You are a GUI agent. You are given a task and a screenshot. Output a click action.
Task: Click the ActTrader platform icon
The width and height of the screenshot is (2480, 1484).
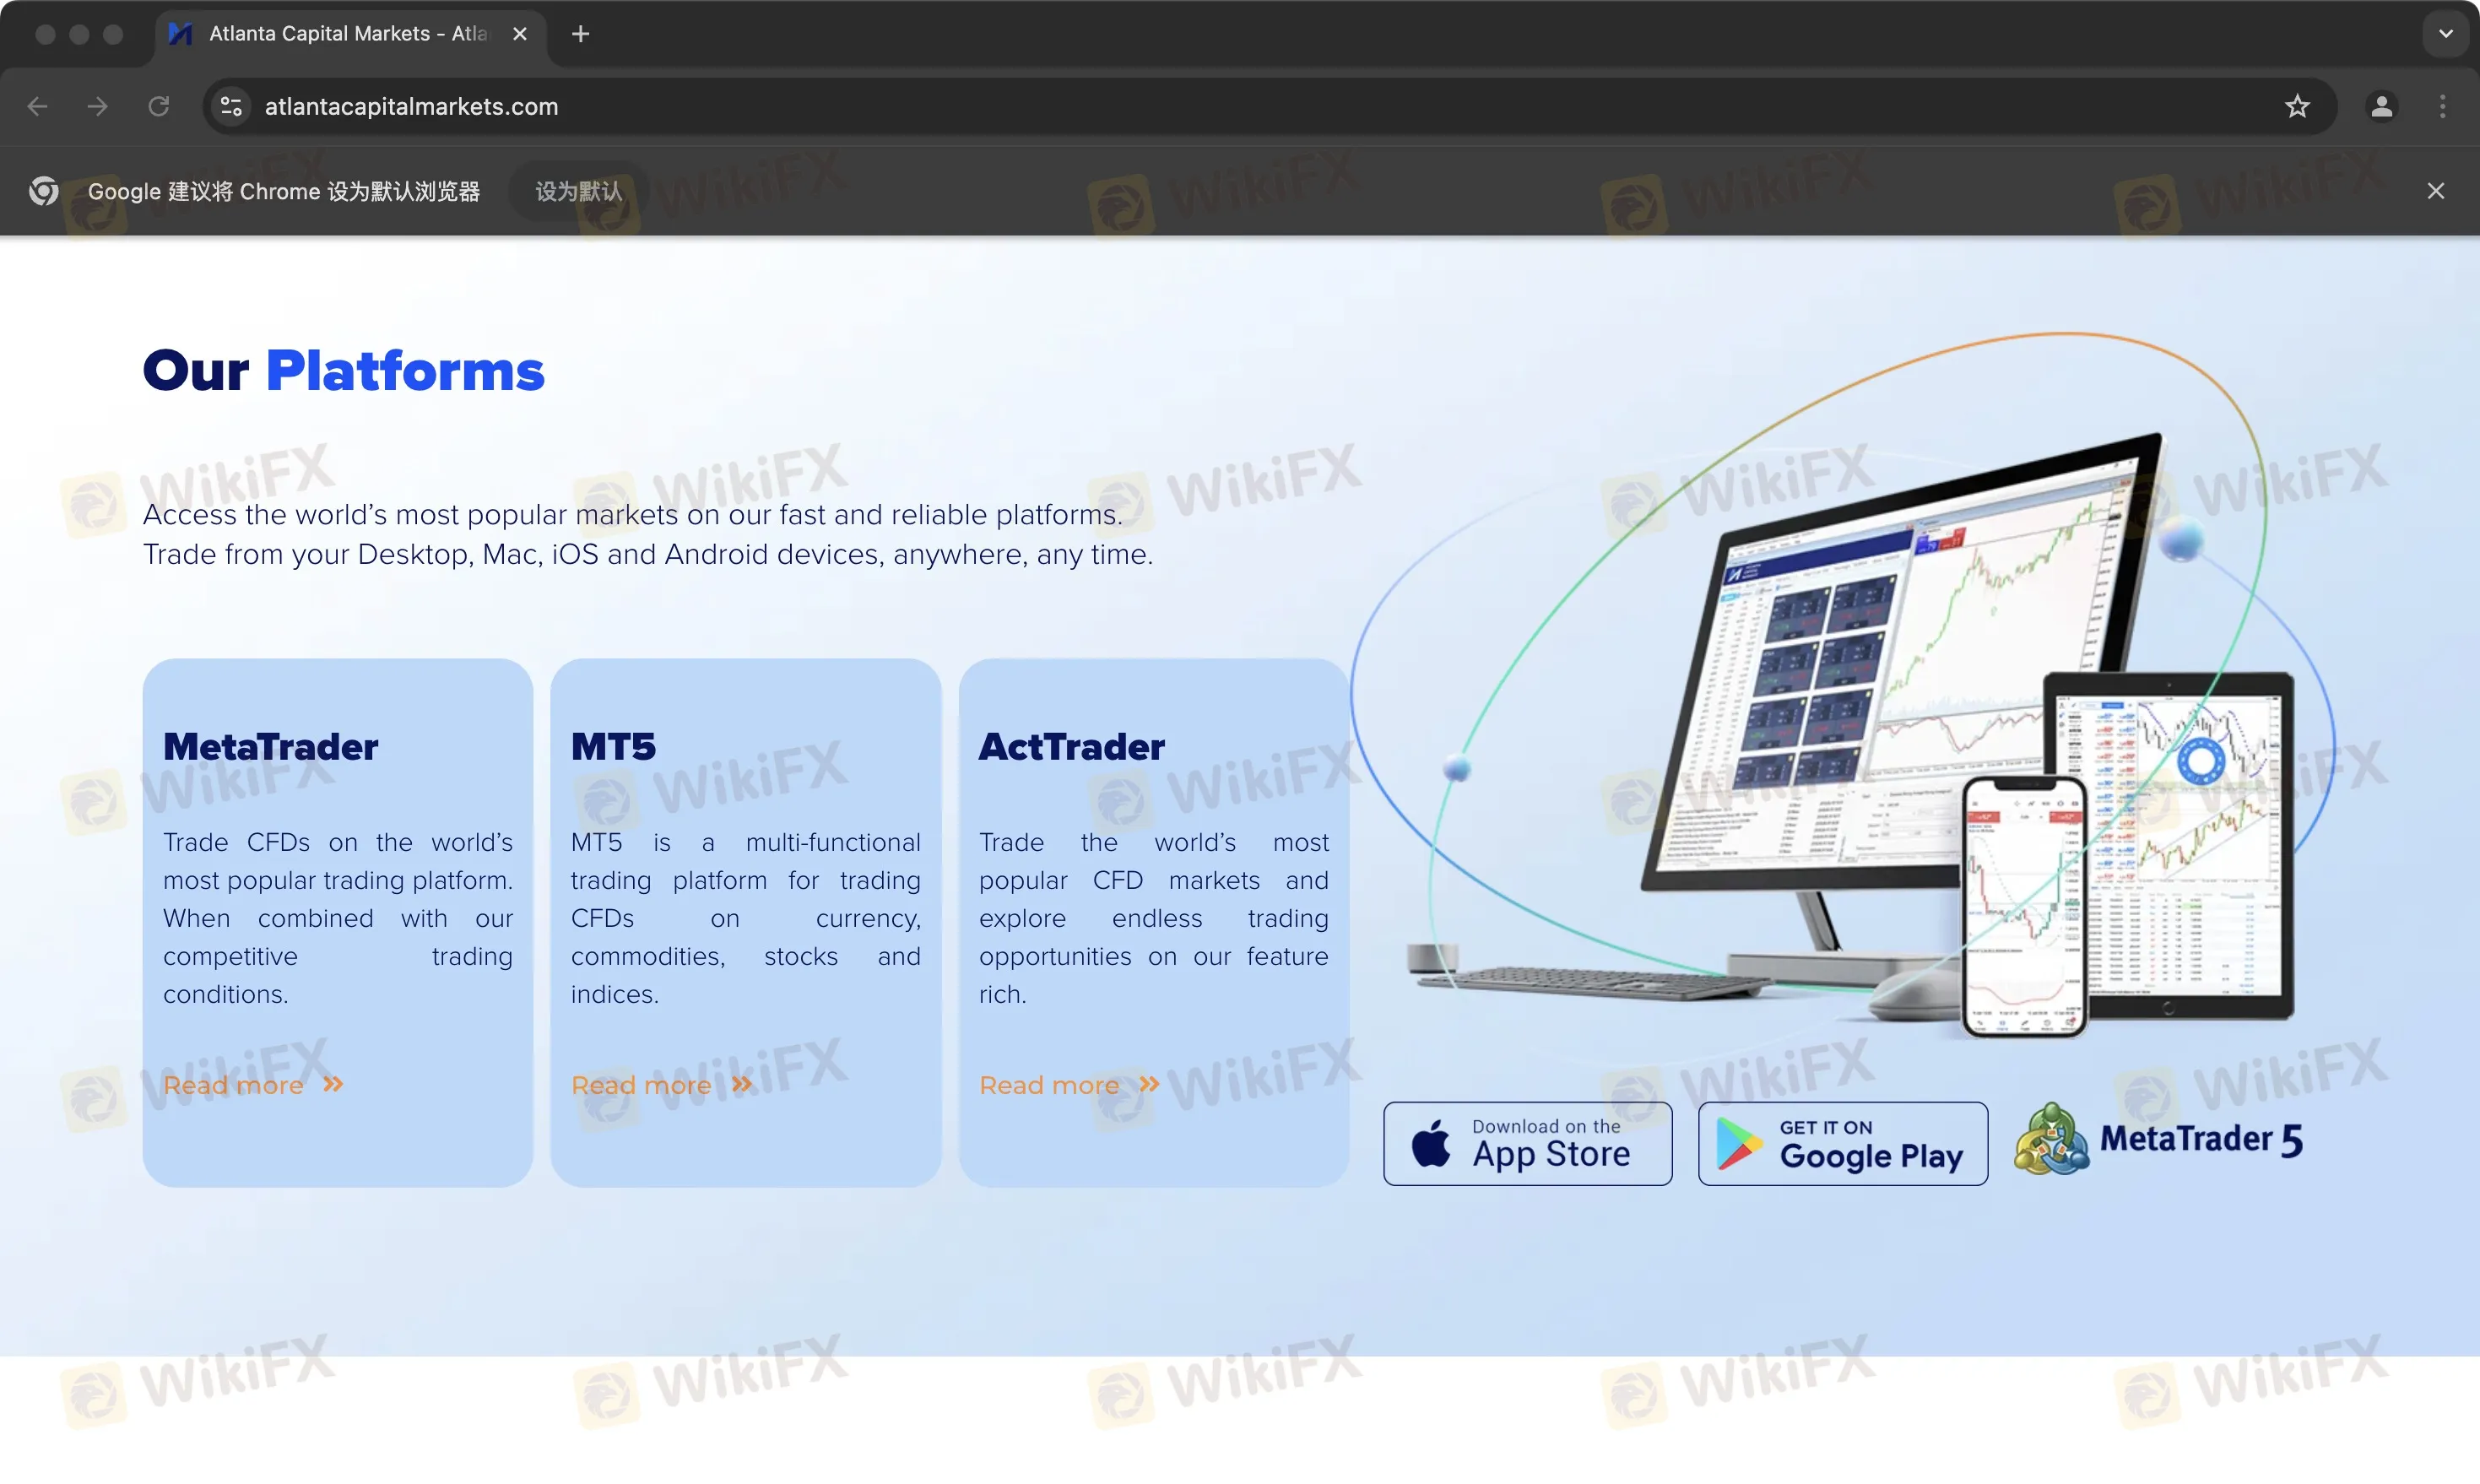tap(1070, 745)
